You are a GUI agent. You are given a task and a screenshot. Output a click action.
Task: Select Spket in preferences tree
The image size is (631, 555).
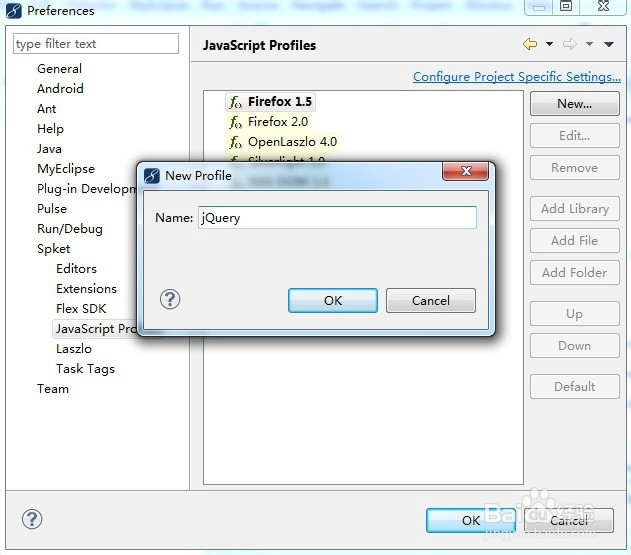click(x=54, y=249)
